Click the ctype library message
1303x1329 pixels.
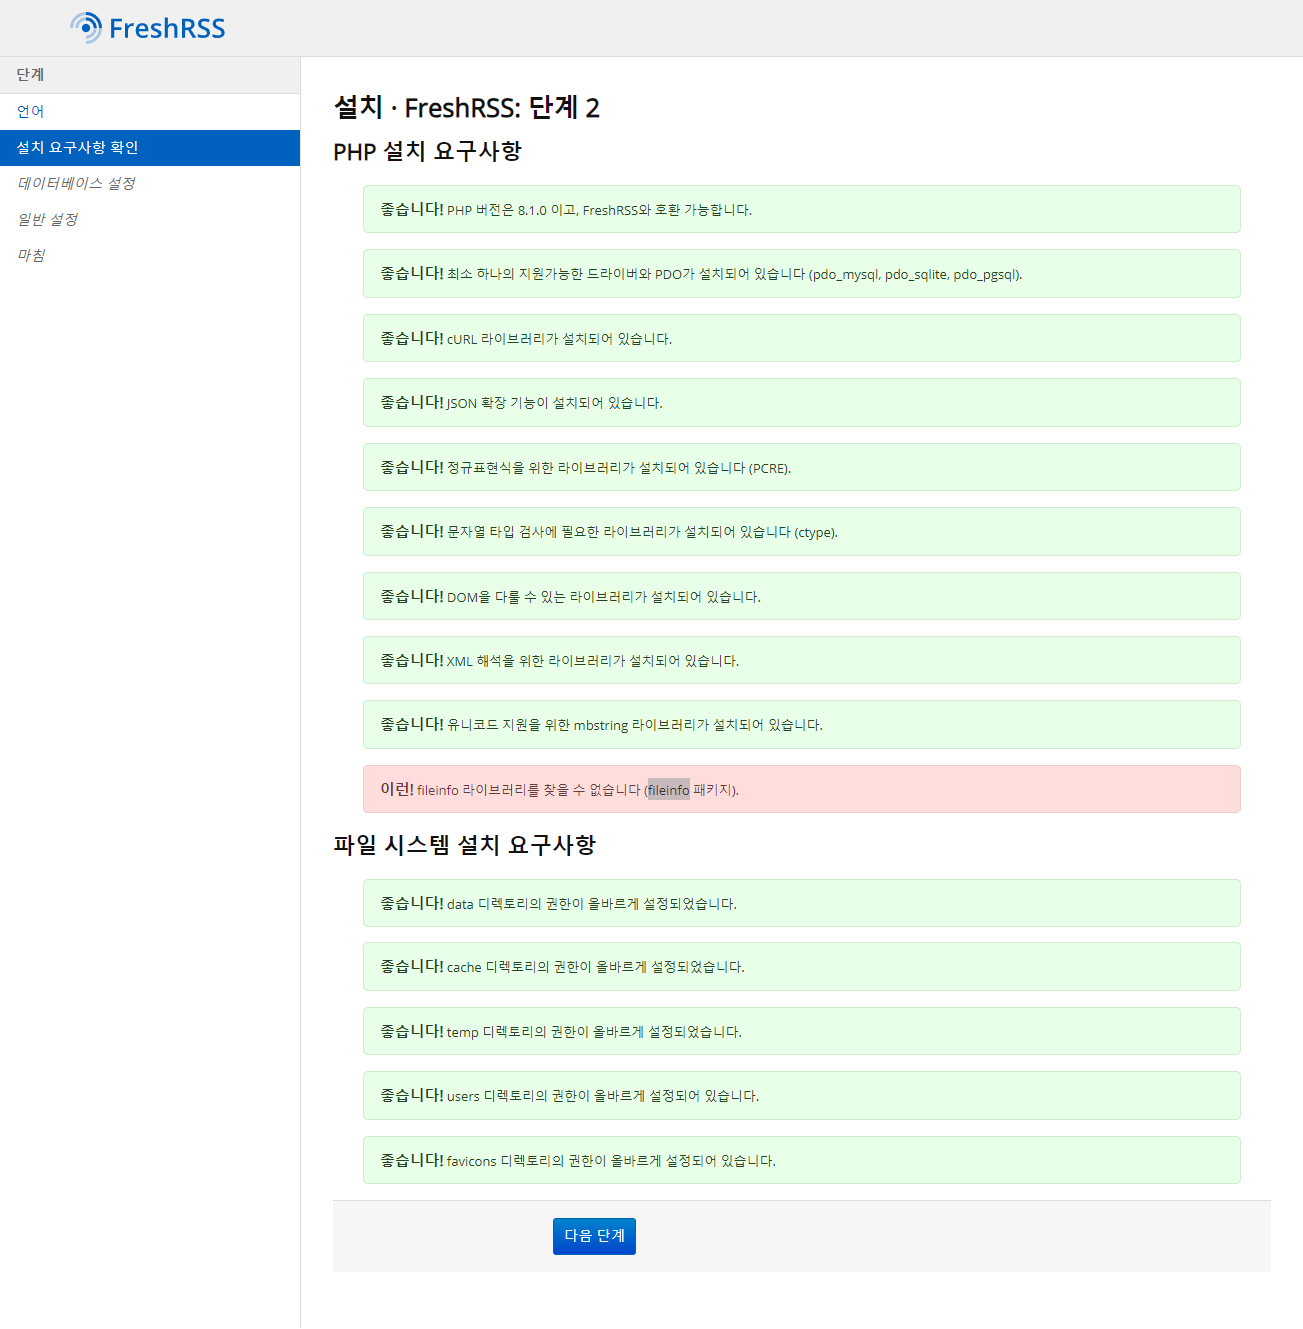802,532
